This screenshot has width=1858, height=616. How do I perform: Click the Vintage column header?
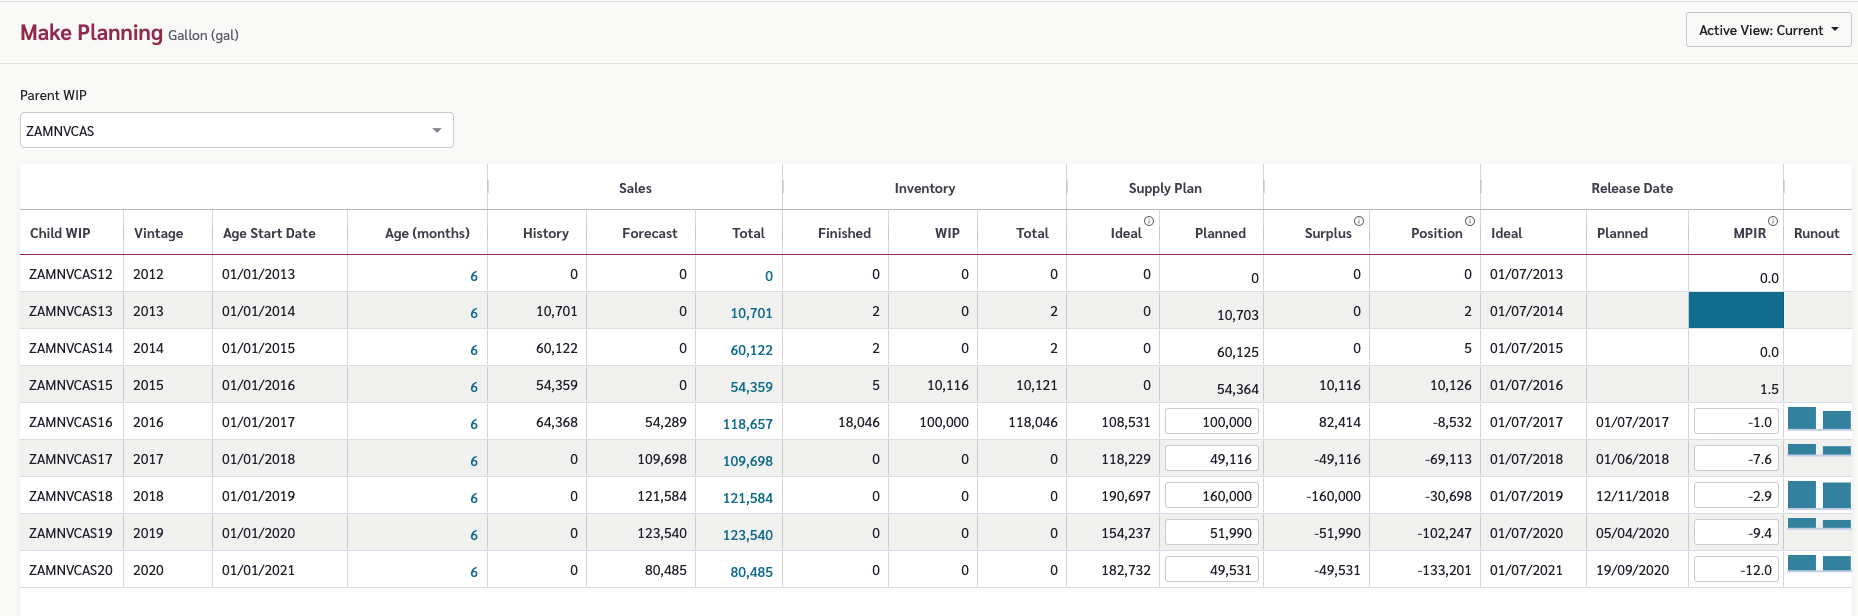159,233
